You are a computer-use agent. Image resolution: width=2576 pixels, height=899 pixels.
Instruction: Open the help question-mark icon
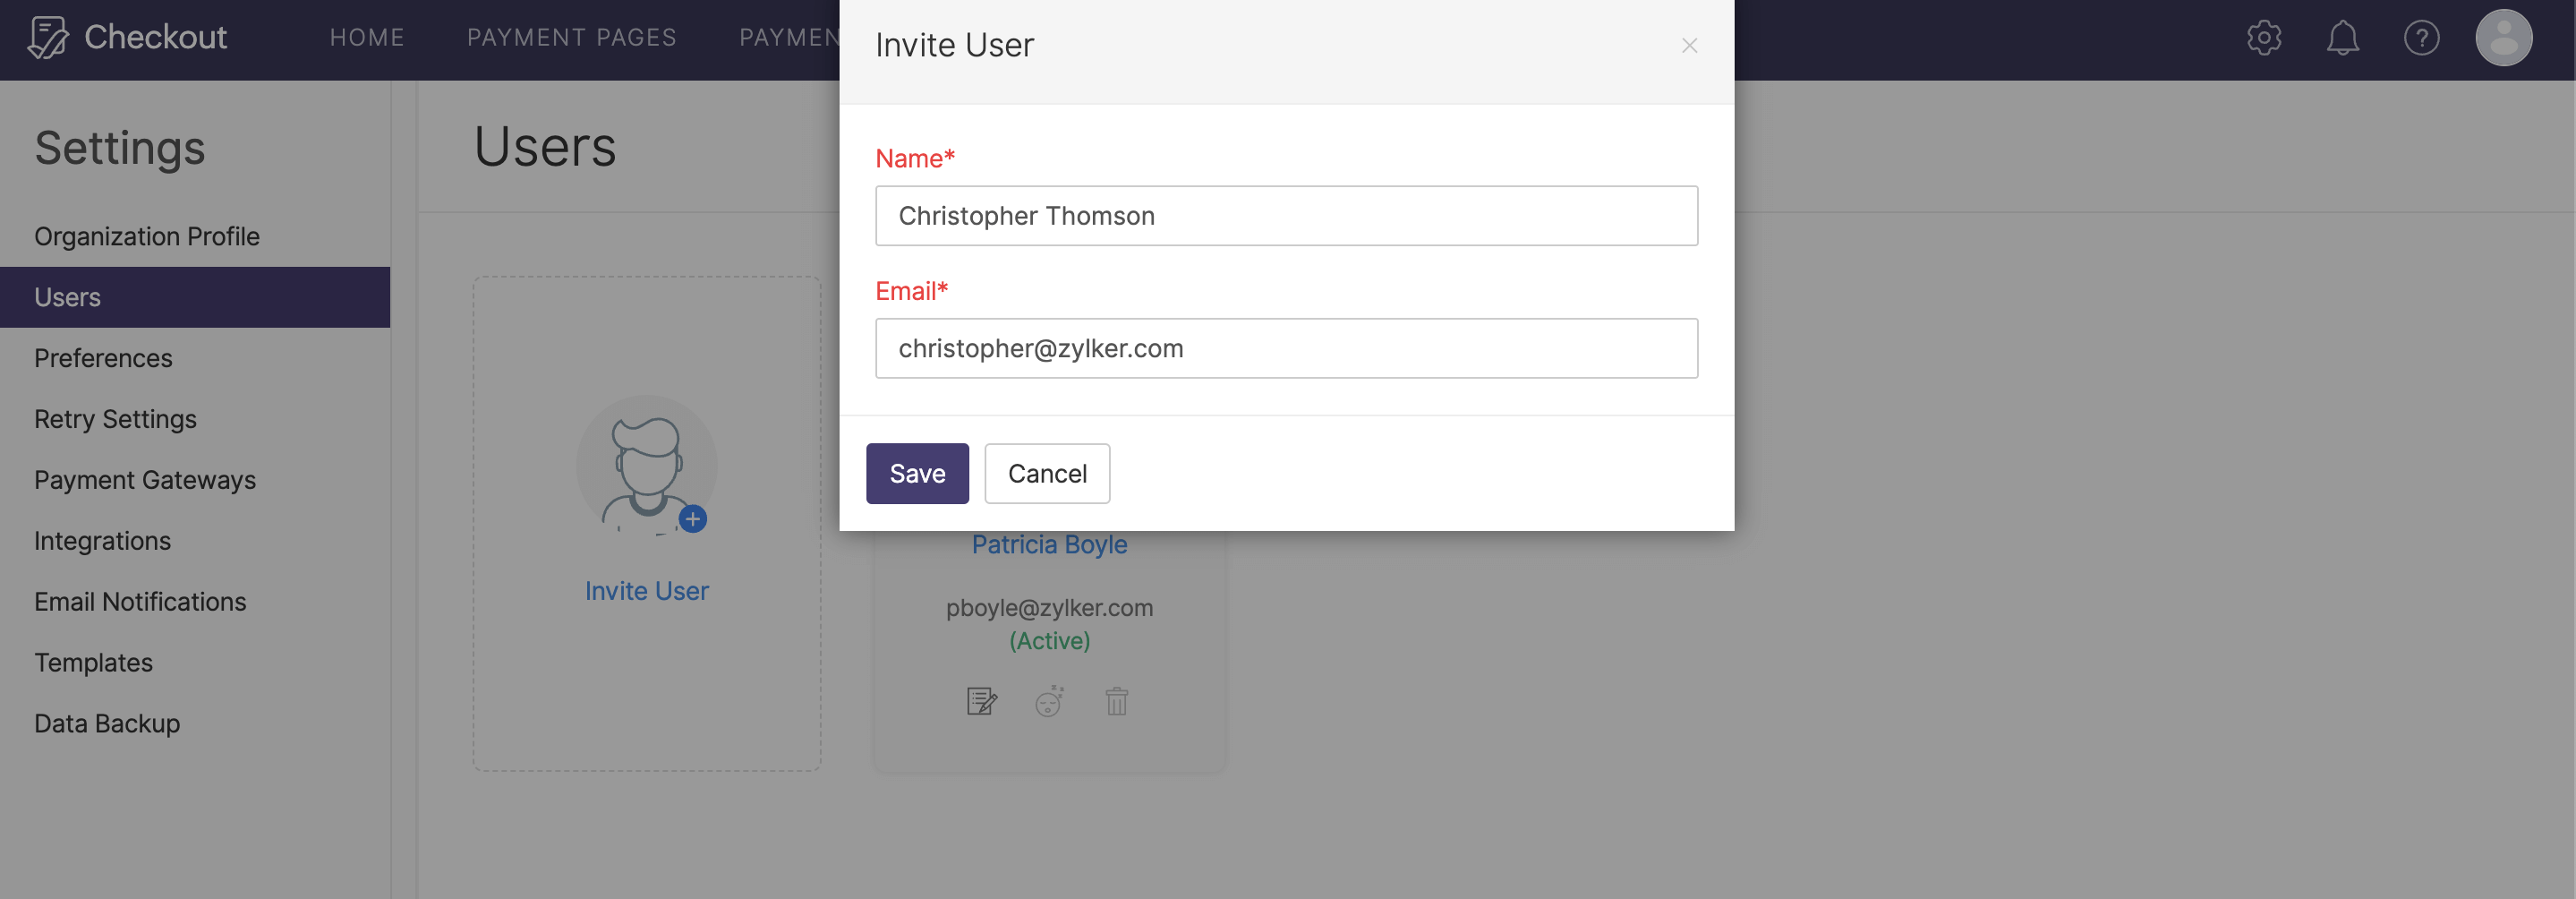coord(2423,37)
